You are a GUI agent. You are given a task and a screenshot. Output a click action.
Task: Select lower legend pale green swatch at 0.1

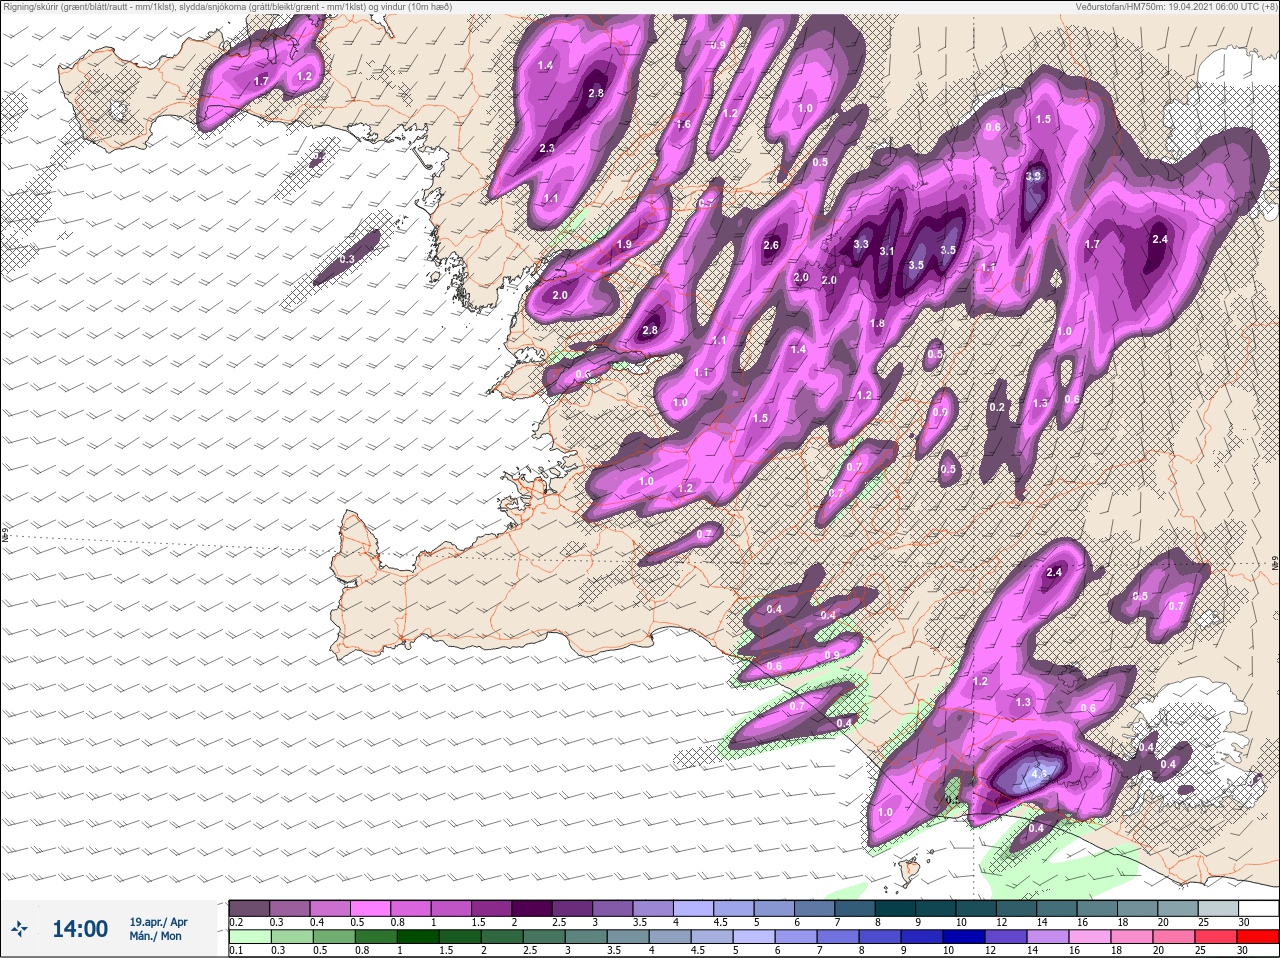(249, 938)
